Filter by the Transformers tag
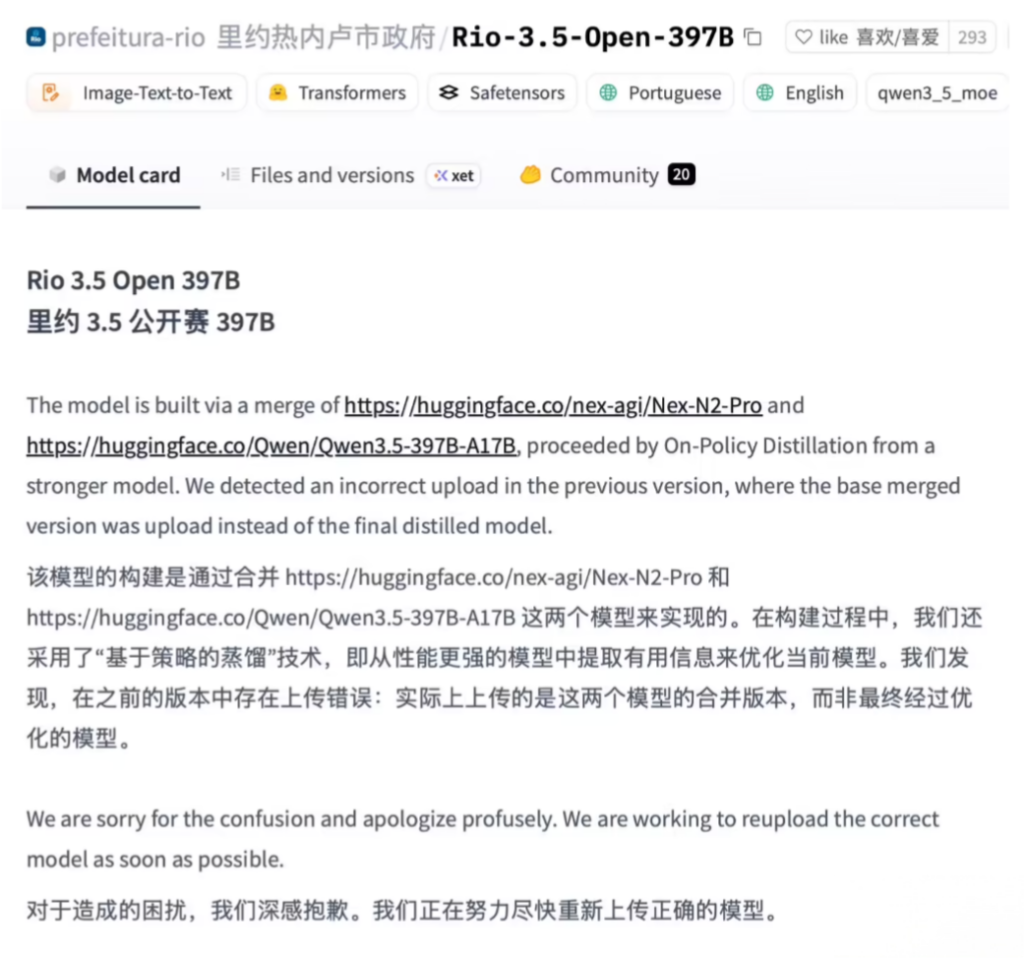The height and width of the screenshot is (958, 1024). pos(337,93)
